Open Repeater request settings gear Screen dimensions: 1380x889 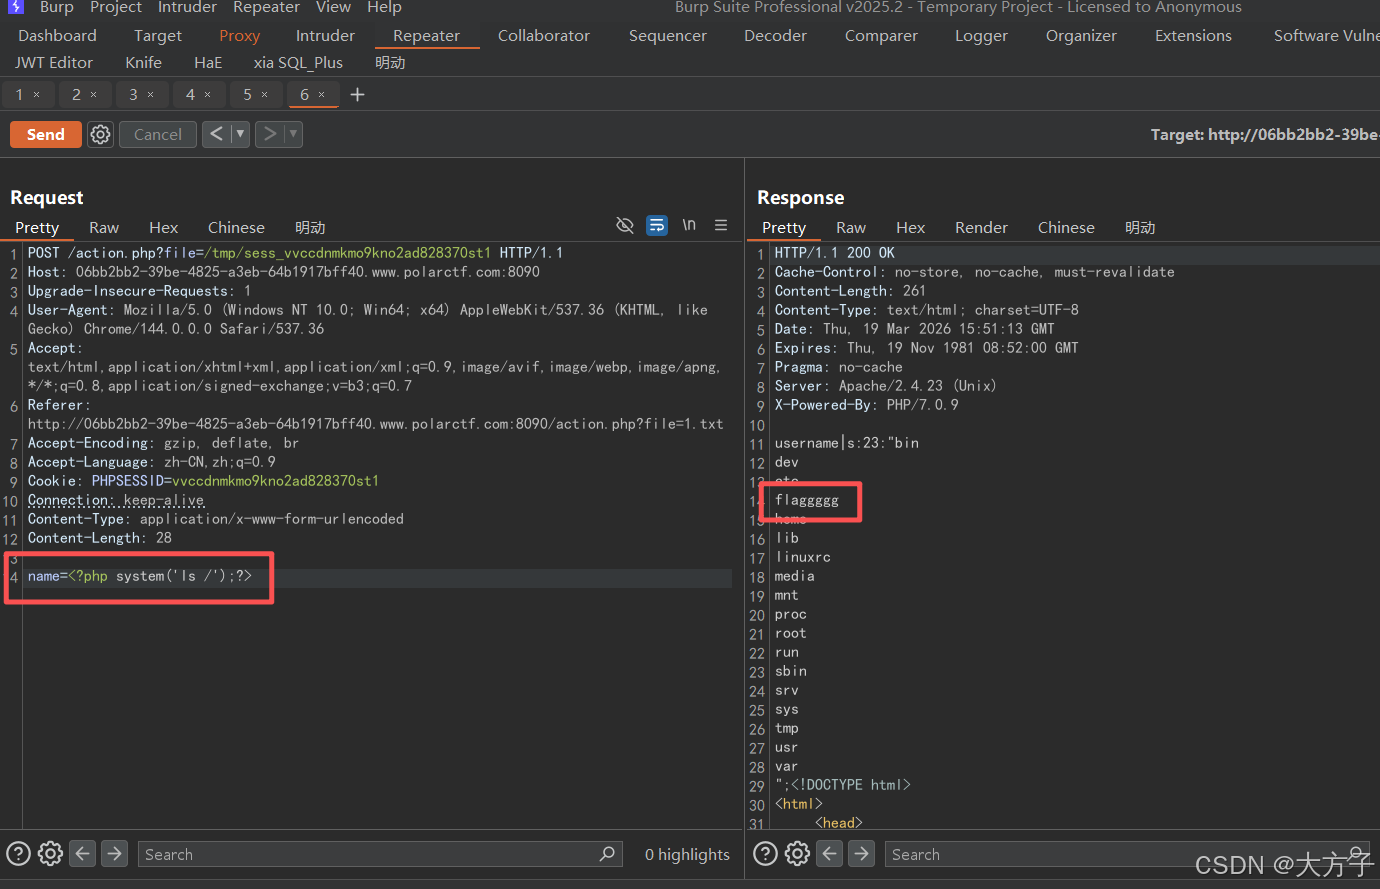(x=100, y=134)
